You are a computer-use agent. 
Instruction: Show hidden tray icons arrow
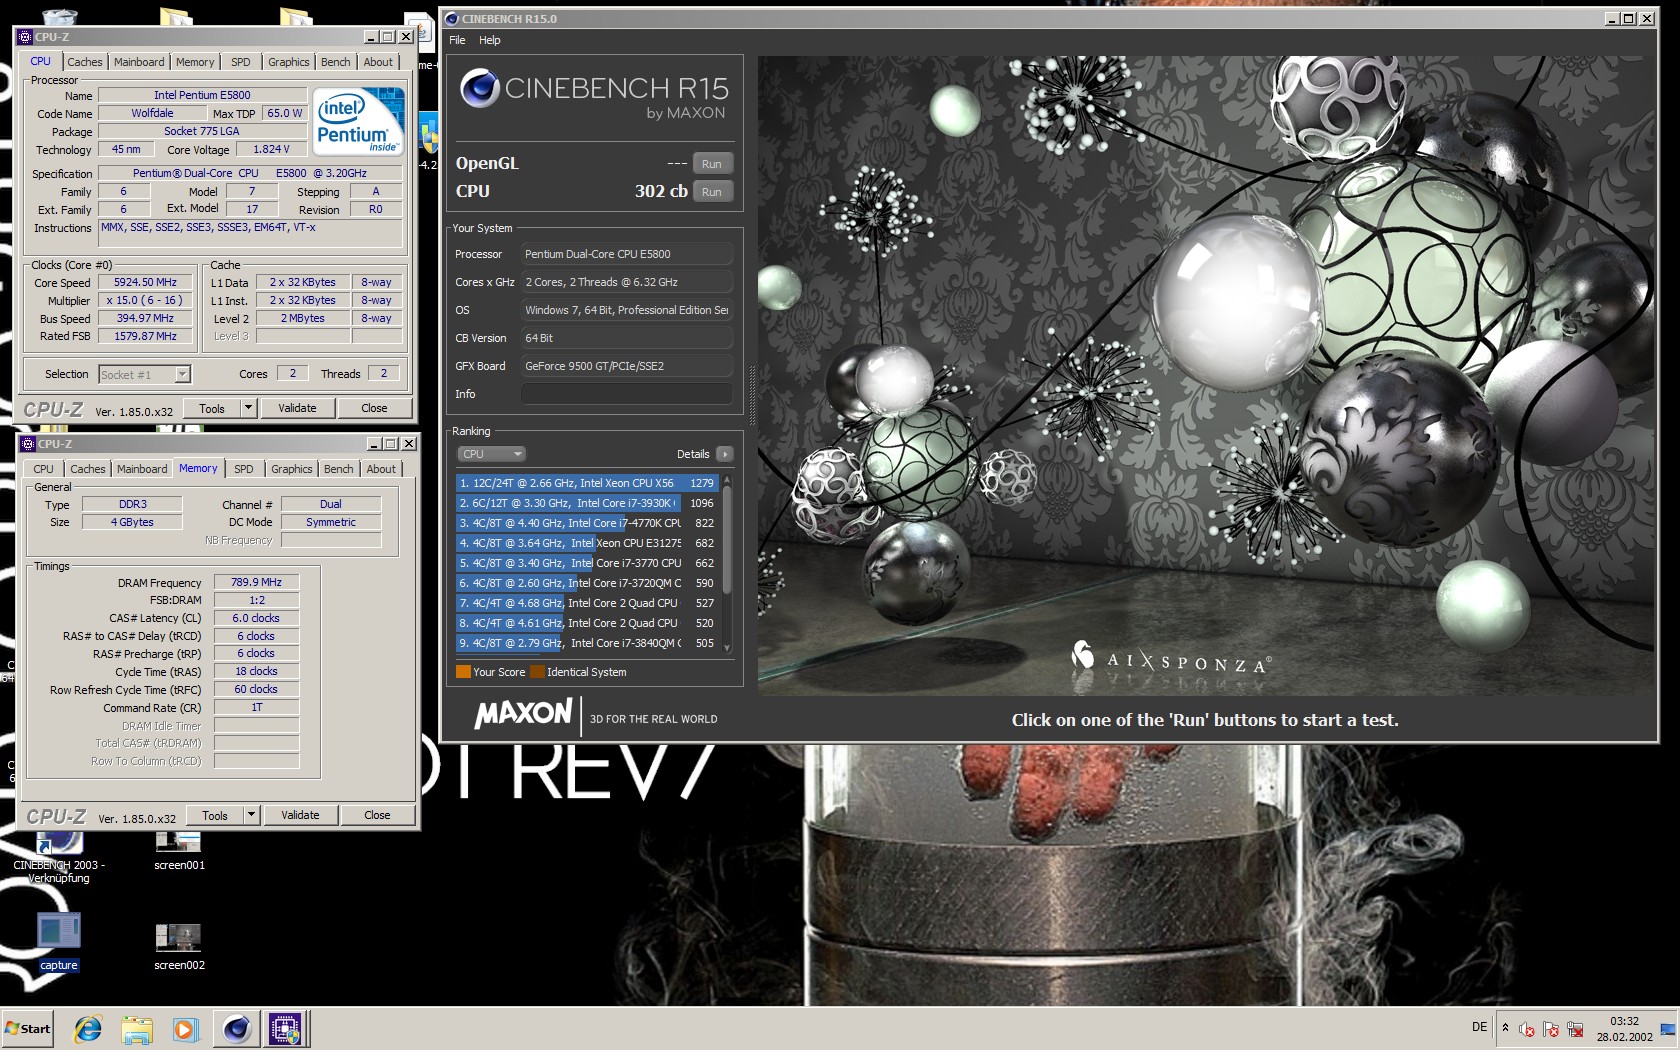[x=1505, y=1028]
